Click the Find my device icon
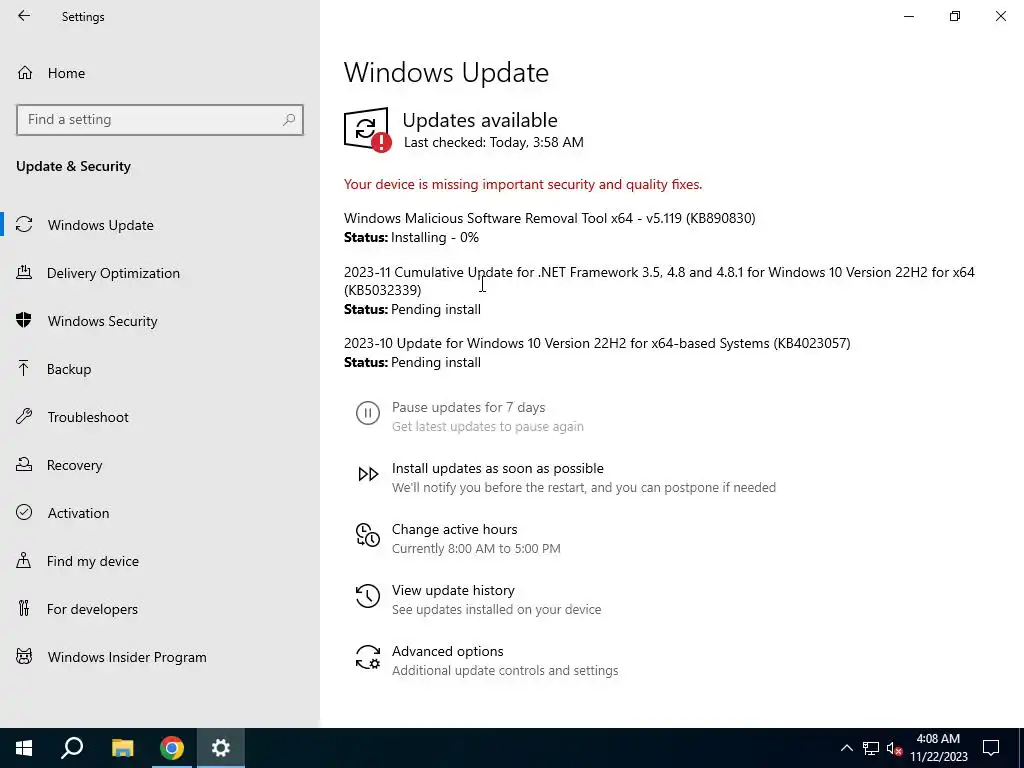This screenshot has width=1024, height=768. pos(24,560)
